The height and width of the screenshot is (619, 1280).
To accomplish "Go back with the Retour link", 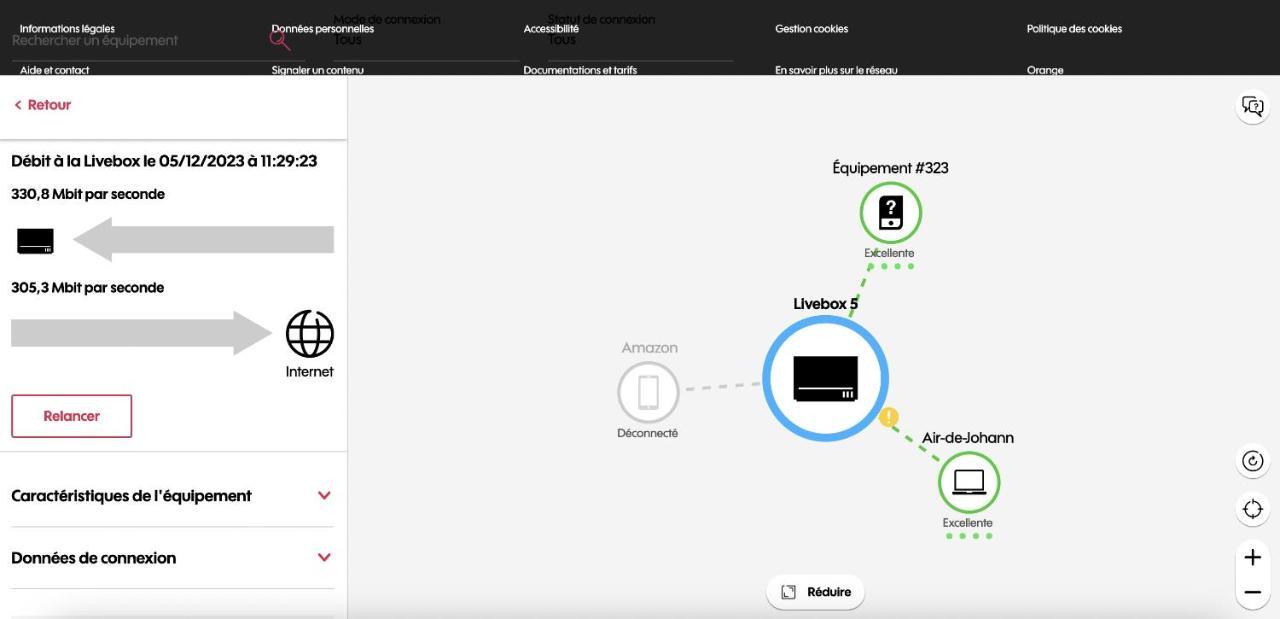I will pos(43,105).
